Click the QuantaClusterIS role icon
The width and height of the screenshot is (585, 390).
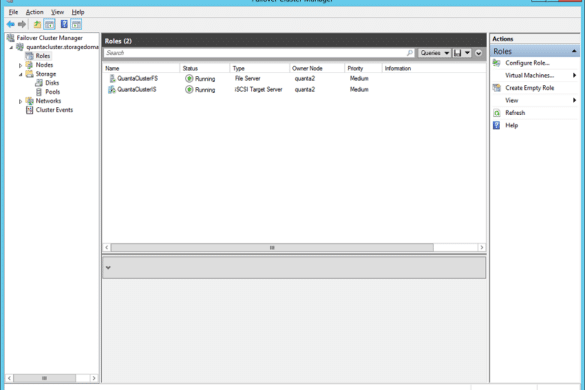click(112, 90)
